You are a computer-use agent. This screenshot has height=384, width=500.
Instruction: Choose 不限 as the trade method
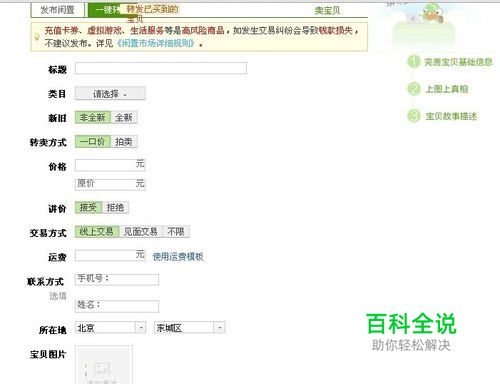176,232
